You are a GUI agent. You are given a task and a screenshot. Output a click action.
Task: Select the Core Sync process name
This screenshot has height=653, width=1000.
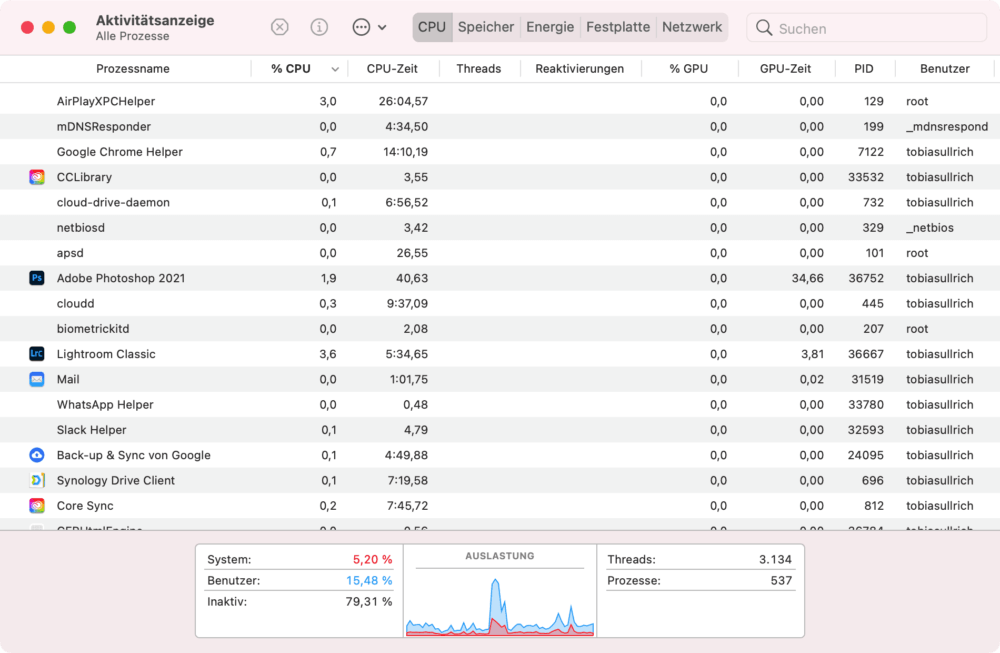pyautogui.click(x=85, y=506)
